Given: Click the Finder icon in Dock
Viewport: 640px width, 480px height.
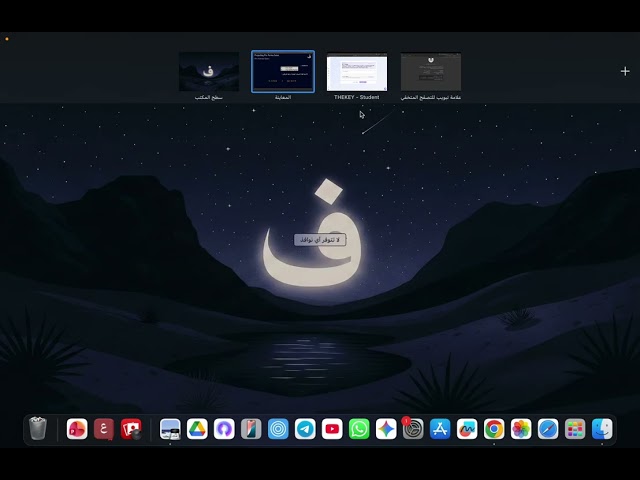Looking at the screenshot, I should [602, 429].
